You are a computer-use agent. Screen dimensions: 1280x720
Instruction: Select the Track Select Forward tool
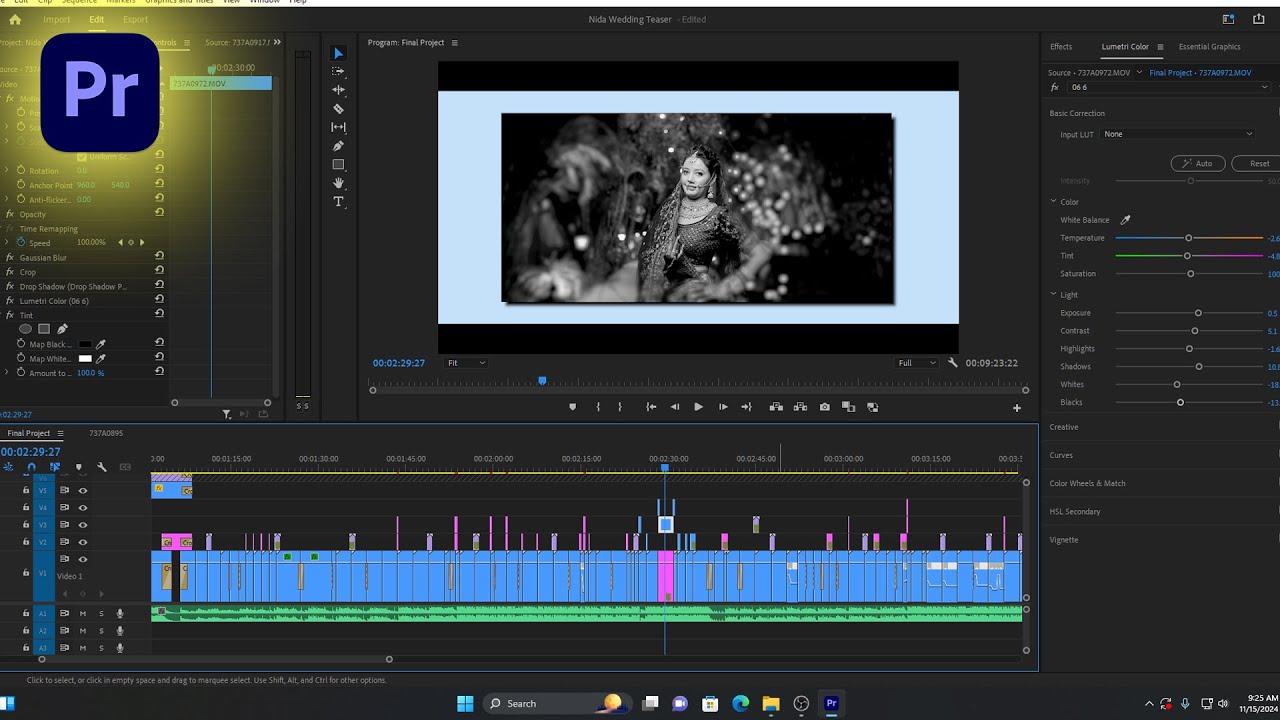point(338,71)
